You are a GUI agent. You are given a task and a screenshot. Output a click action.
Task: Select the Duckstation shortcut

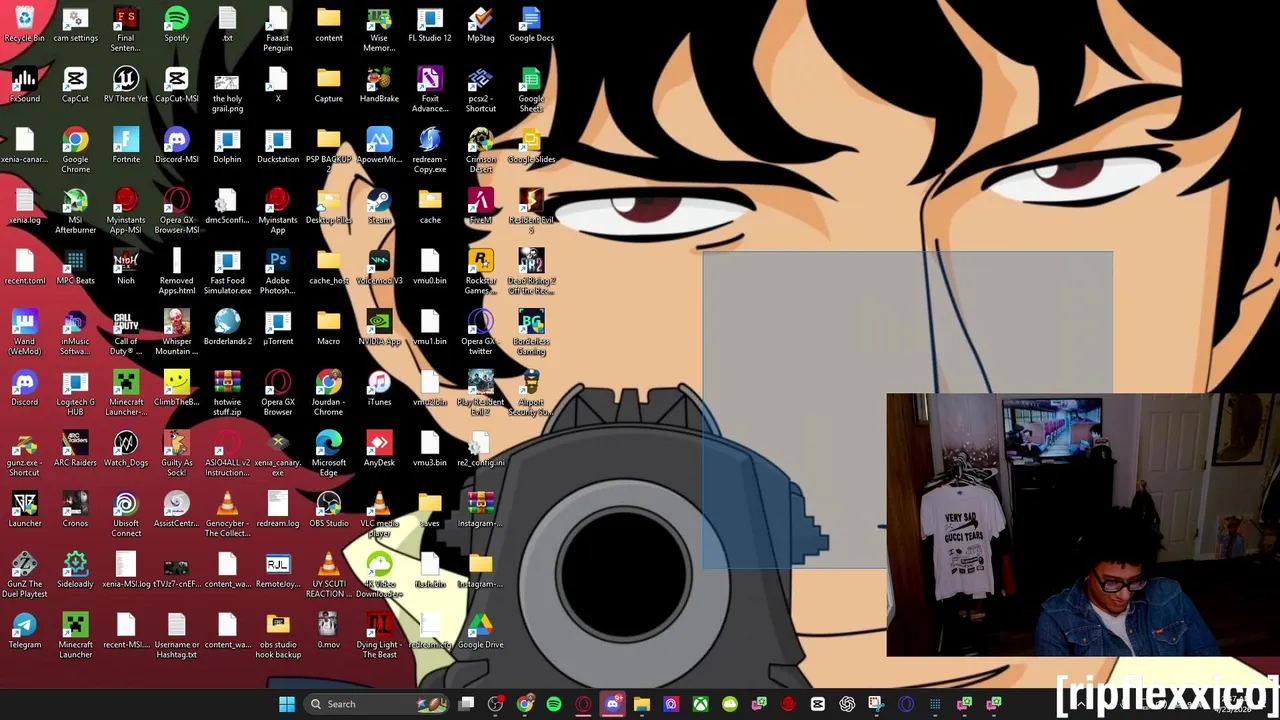click(278, 146)
